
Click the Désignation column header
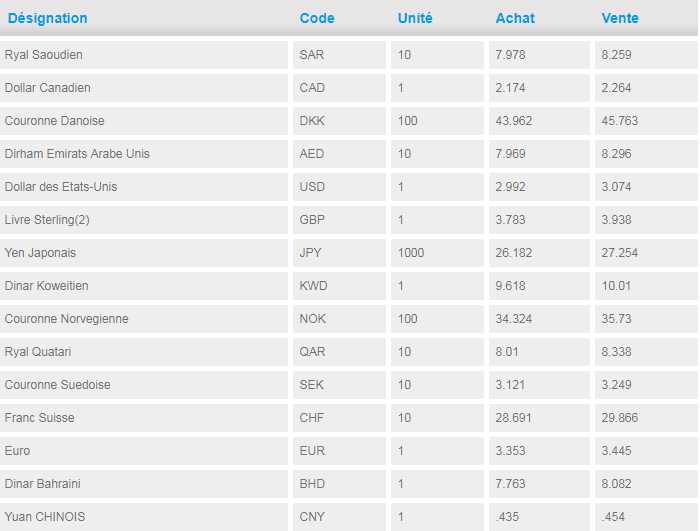[47, 18]
